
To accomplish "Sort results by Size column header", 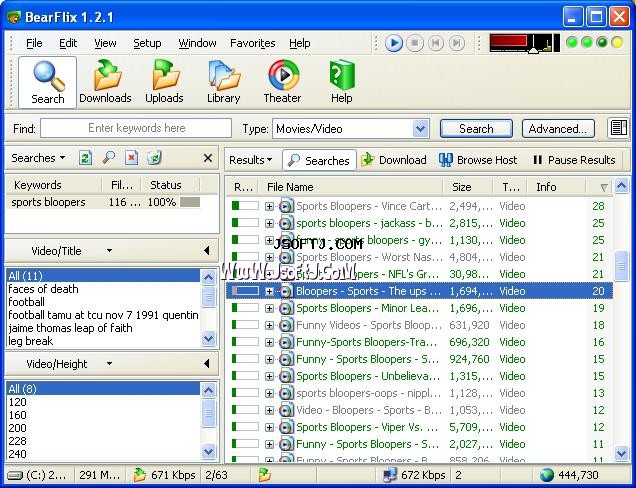I will [x=468, y=187].
